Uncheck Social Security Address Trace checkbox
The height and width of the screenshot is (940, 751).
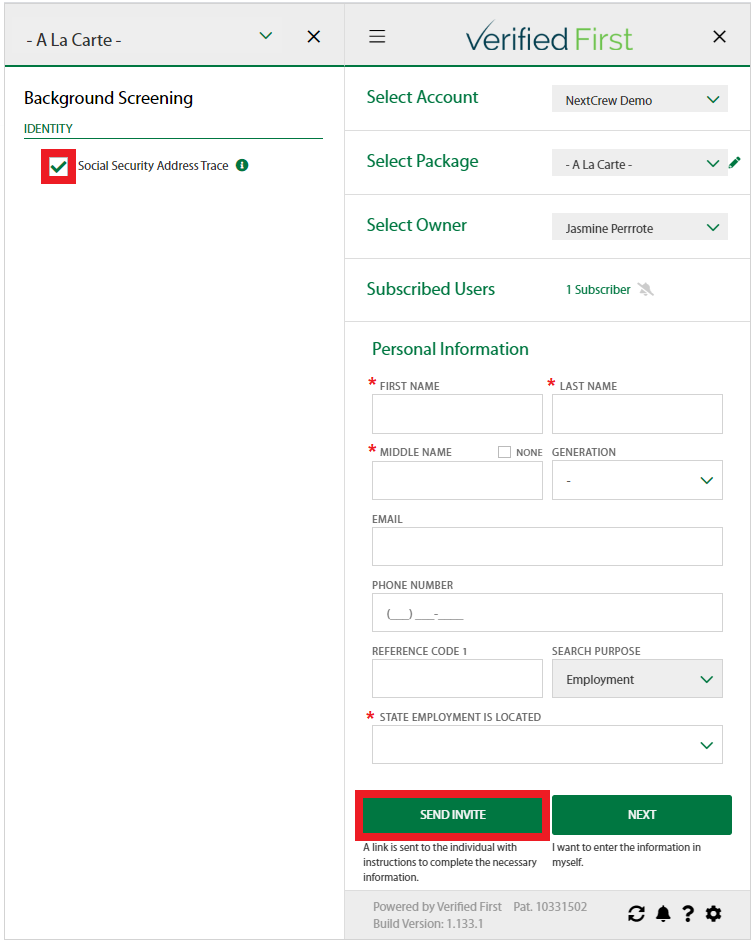coord(58,166)
